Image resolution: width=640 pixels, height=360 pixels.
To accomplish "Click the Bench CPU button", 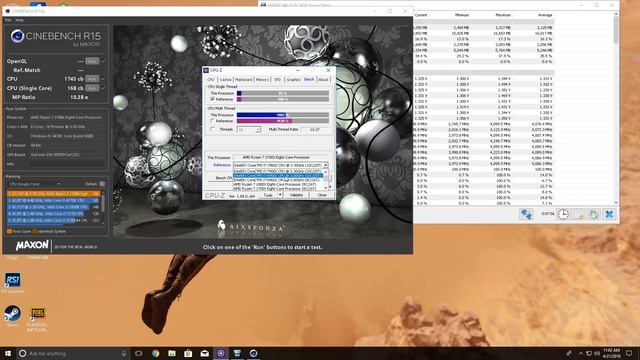I will coord(220,178).
